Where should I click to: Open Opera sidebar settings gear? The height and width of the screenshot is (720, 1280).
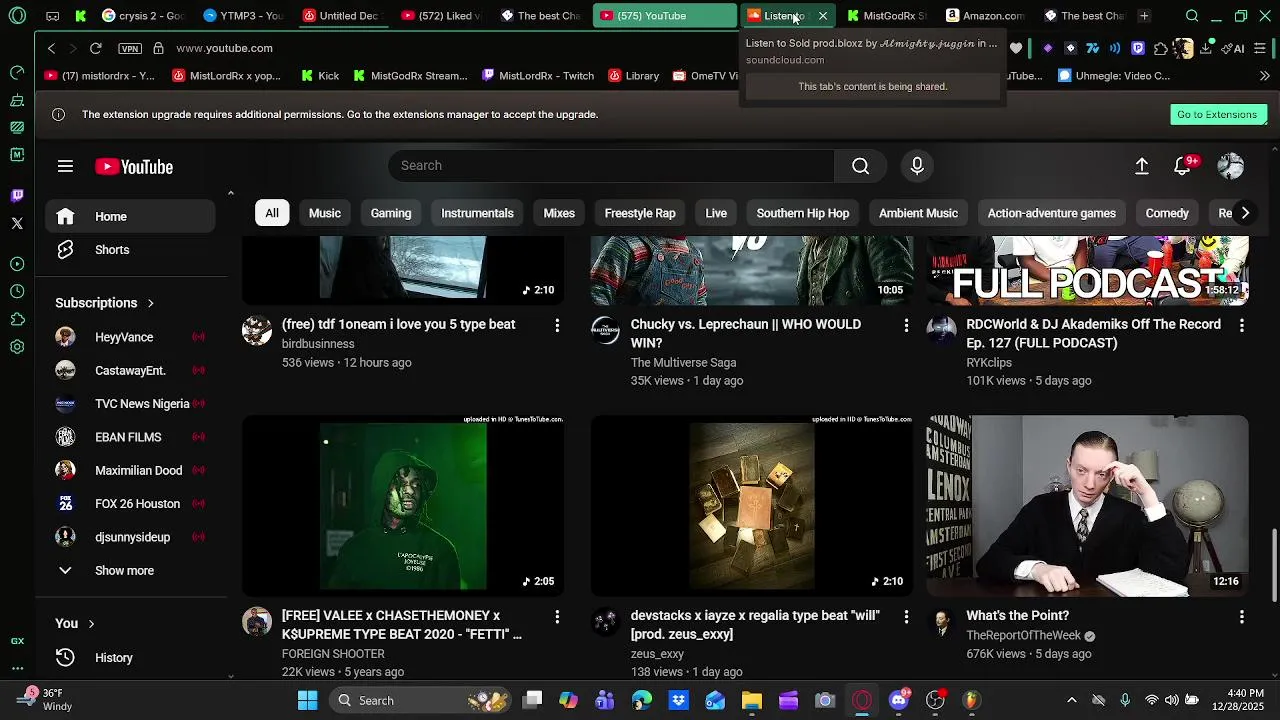click(x=17, y=347)
